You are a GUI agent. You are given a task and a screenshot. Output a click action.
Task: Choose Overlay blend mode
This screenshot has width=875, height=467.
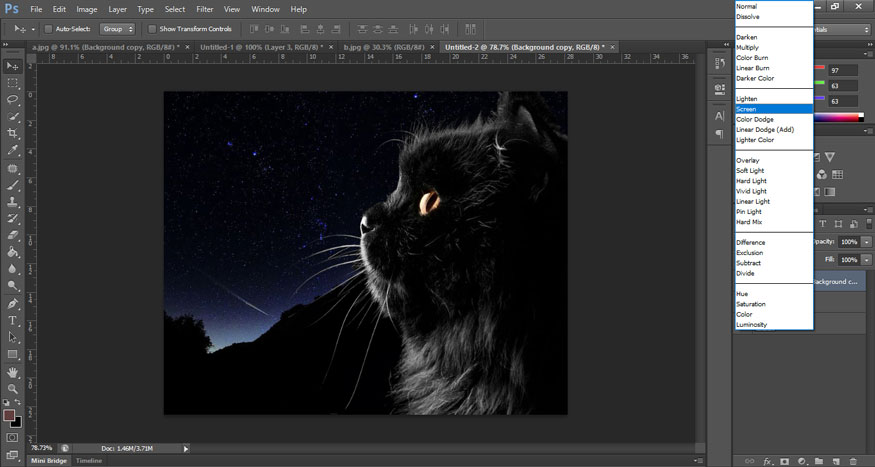pos(774,160)
